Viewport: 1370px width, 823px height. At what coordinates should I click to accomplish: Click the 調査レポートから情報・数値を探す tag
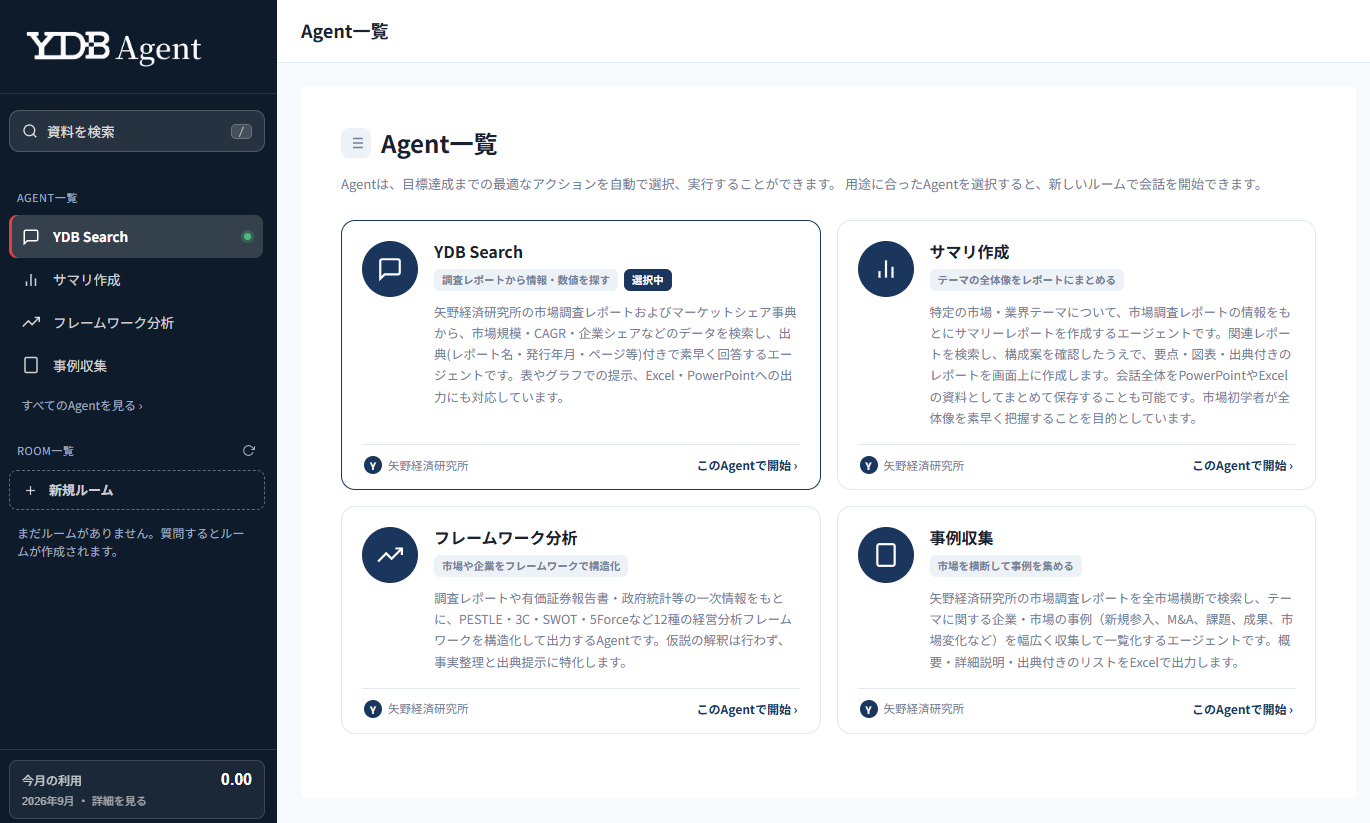click(526, 280)
